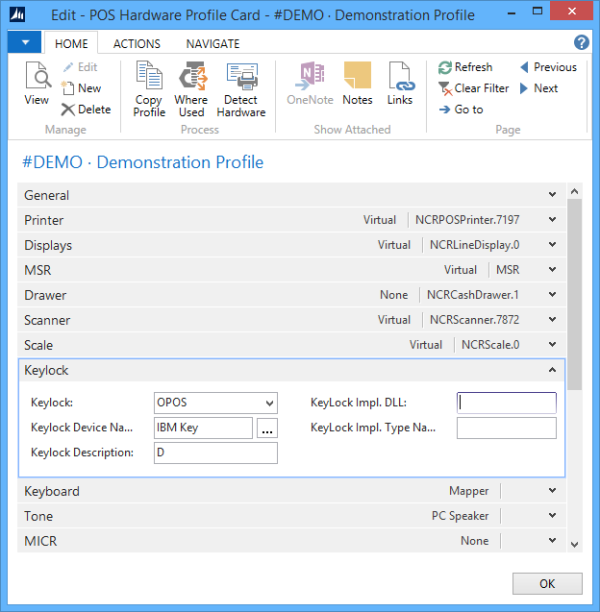Image resolution: width=600 pixels, height=612 pixels.
Task: Click Refresh in the Page group
Action: [x=465, y=67]
